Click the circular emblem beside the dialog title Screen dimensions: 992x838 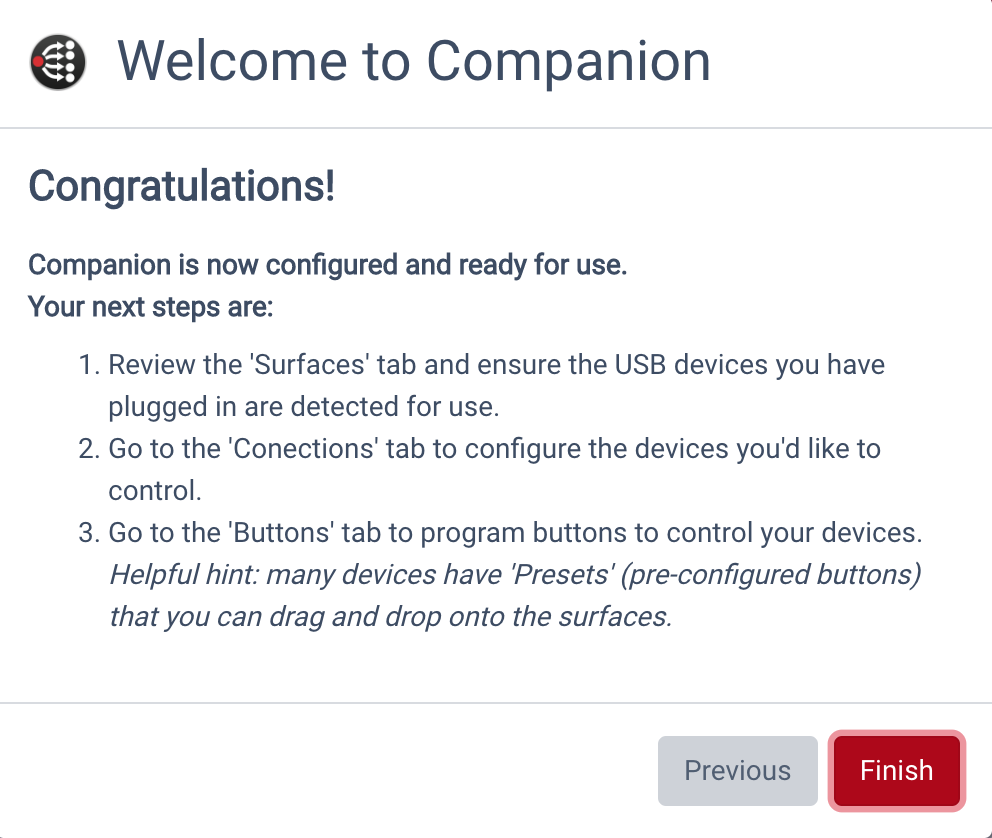[x=57, y=61]
